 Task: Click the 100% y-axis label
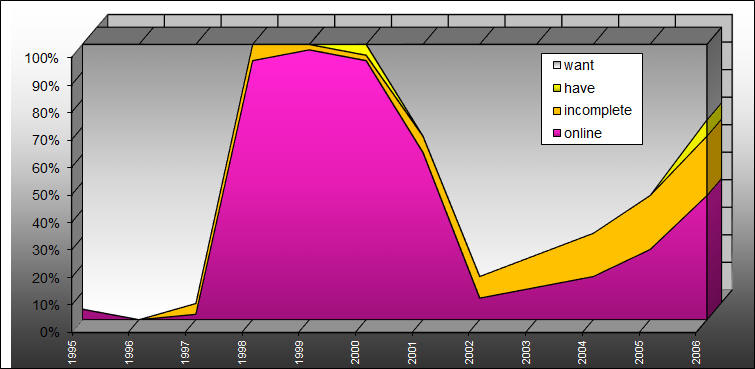point(41,58)
